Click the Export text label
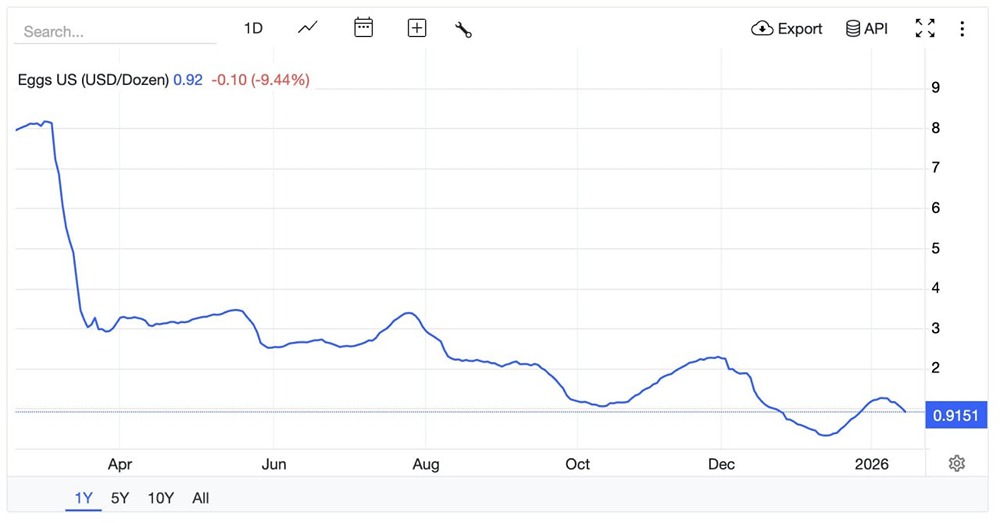The height and width of the screenshot is (523, 1000). [x=800, y=28]
